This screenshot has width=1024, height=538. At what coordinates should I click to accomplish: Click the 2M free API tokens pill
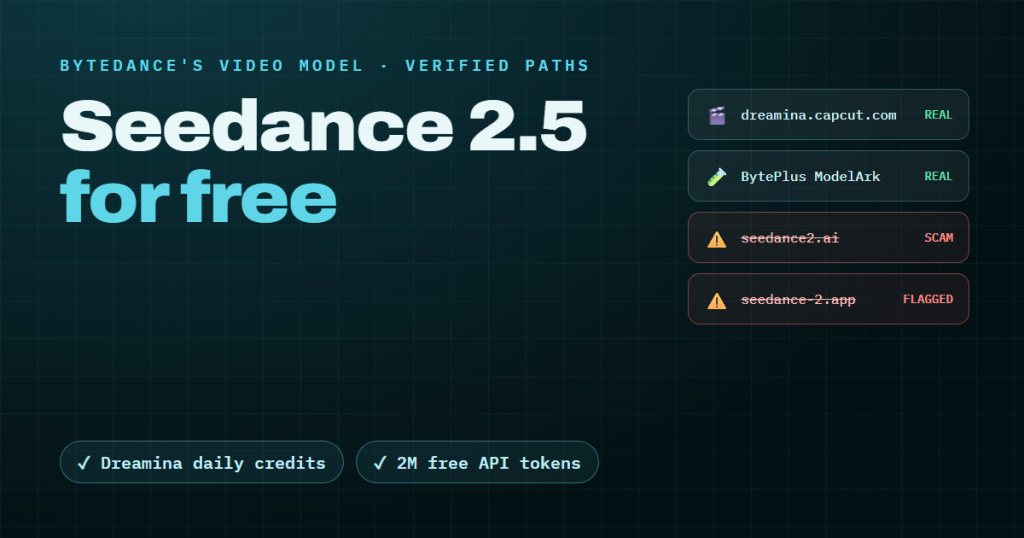(x=477, y=462)
